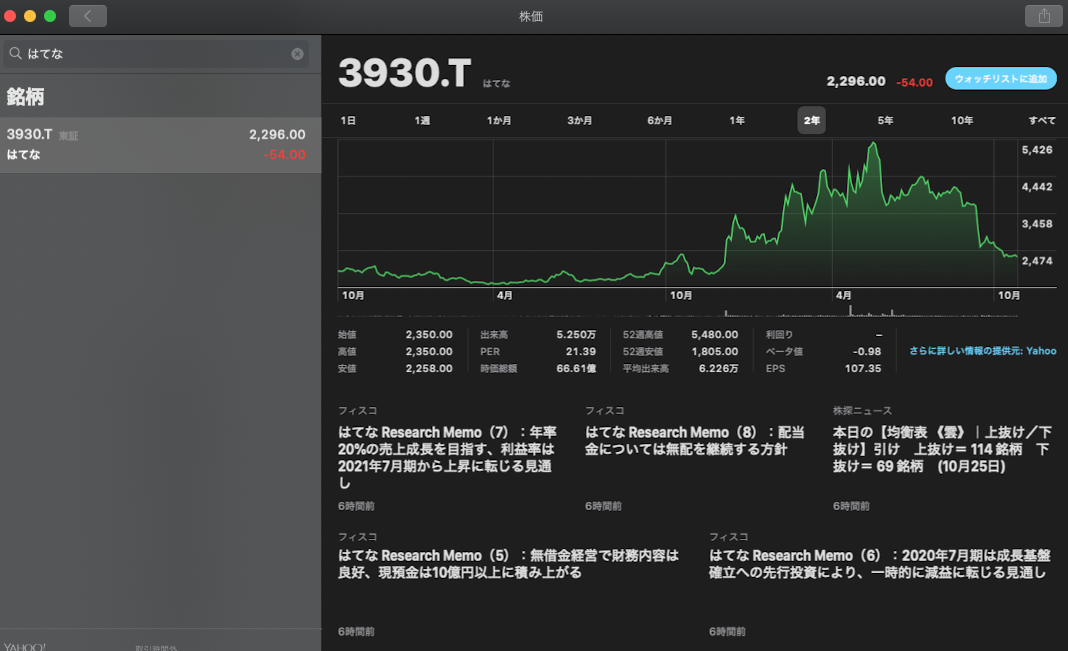The height and width of the screenshot is (651, 1068).
Task: Click the stock price chart peak area
Action: 873,146
